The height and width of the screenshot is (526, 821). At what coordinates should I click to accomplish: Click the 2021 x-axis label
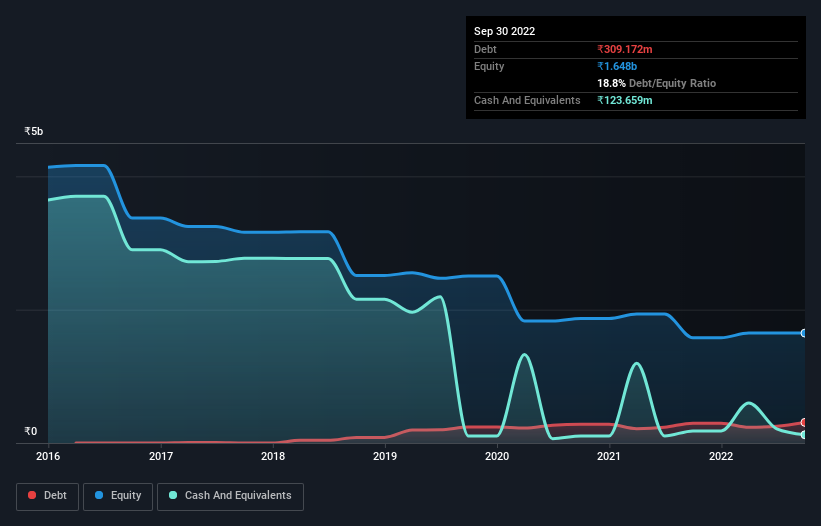[x=609, y=456]
